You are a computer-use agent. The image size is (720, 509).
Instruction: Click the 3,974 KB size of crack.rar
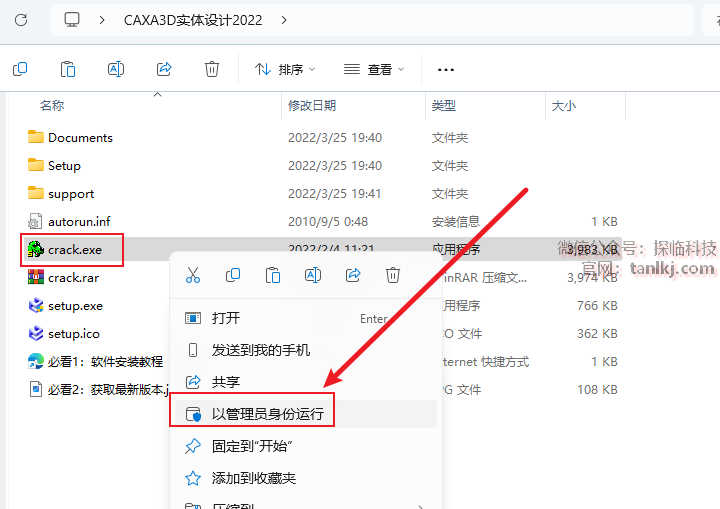pyautogui.click(x=592, y=278)
